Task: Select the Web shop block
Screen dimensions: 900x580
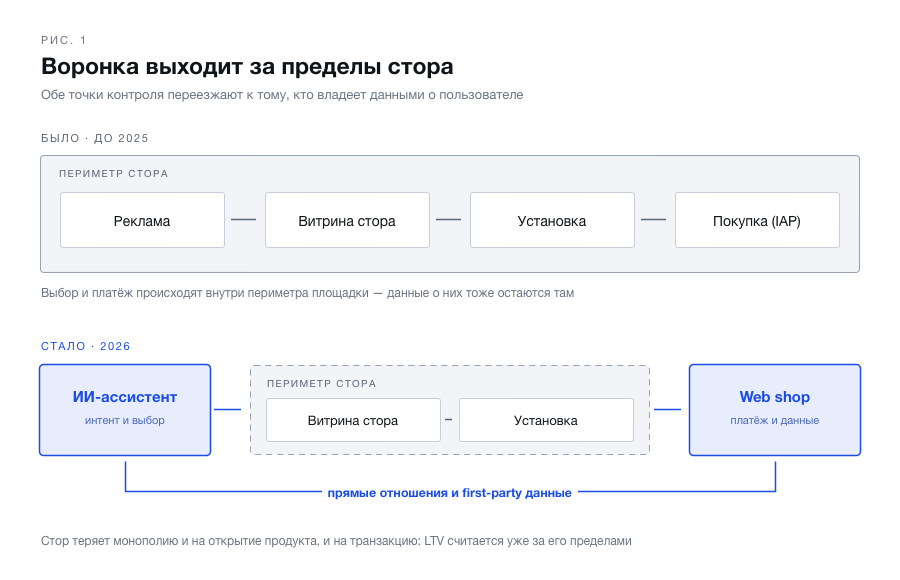Action: click(x=775, y=410)
